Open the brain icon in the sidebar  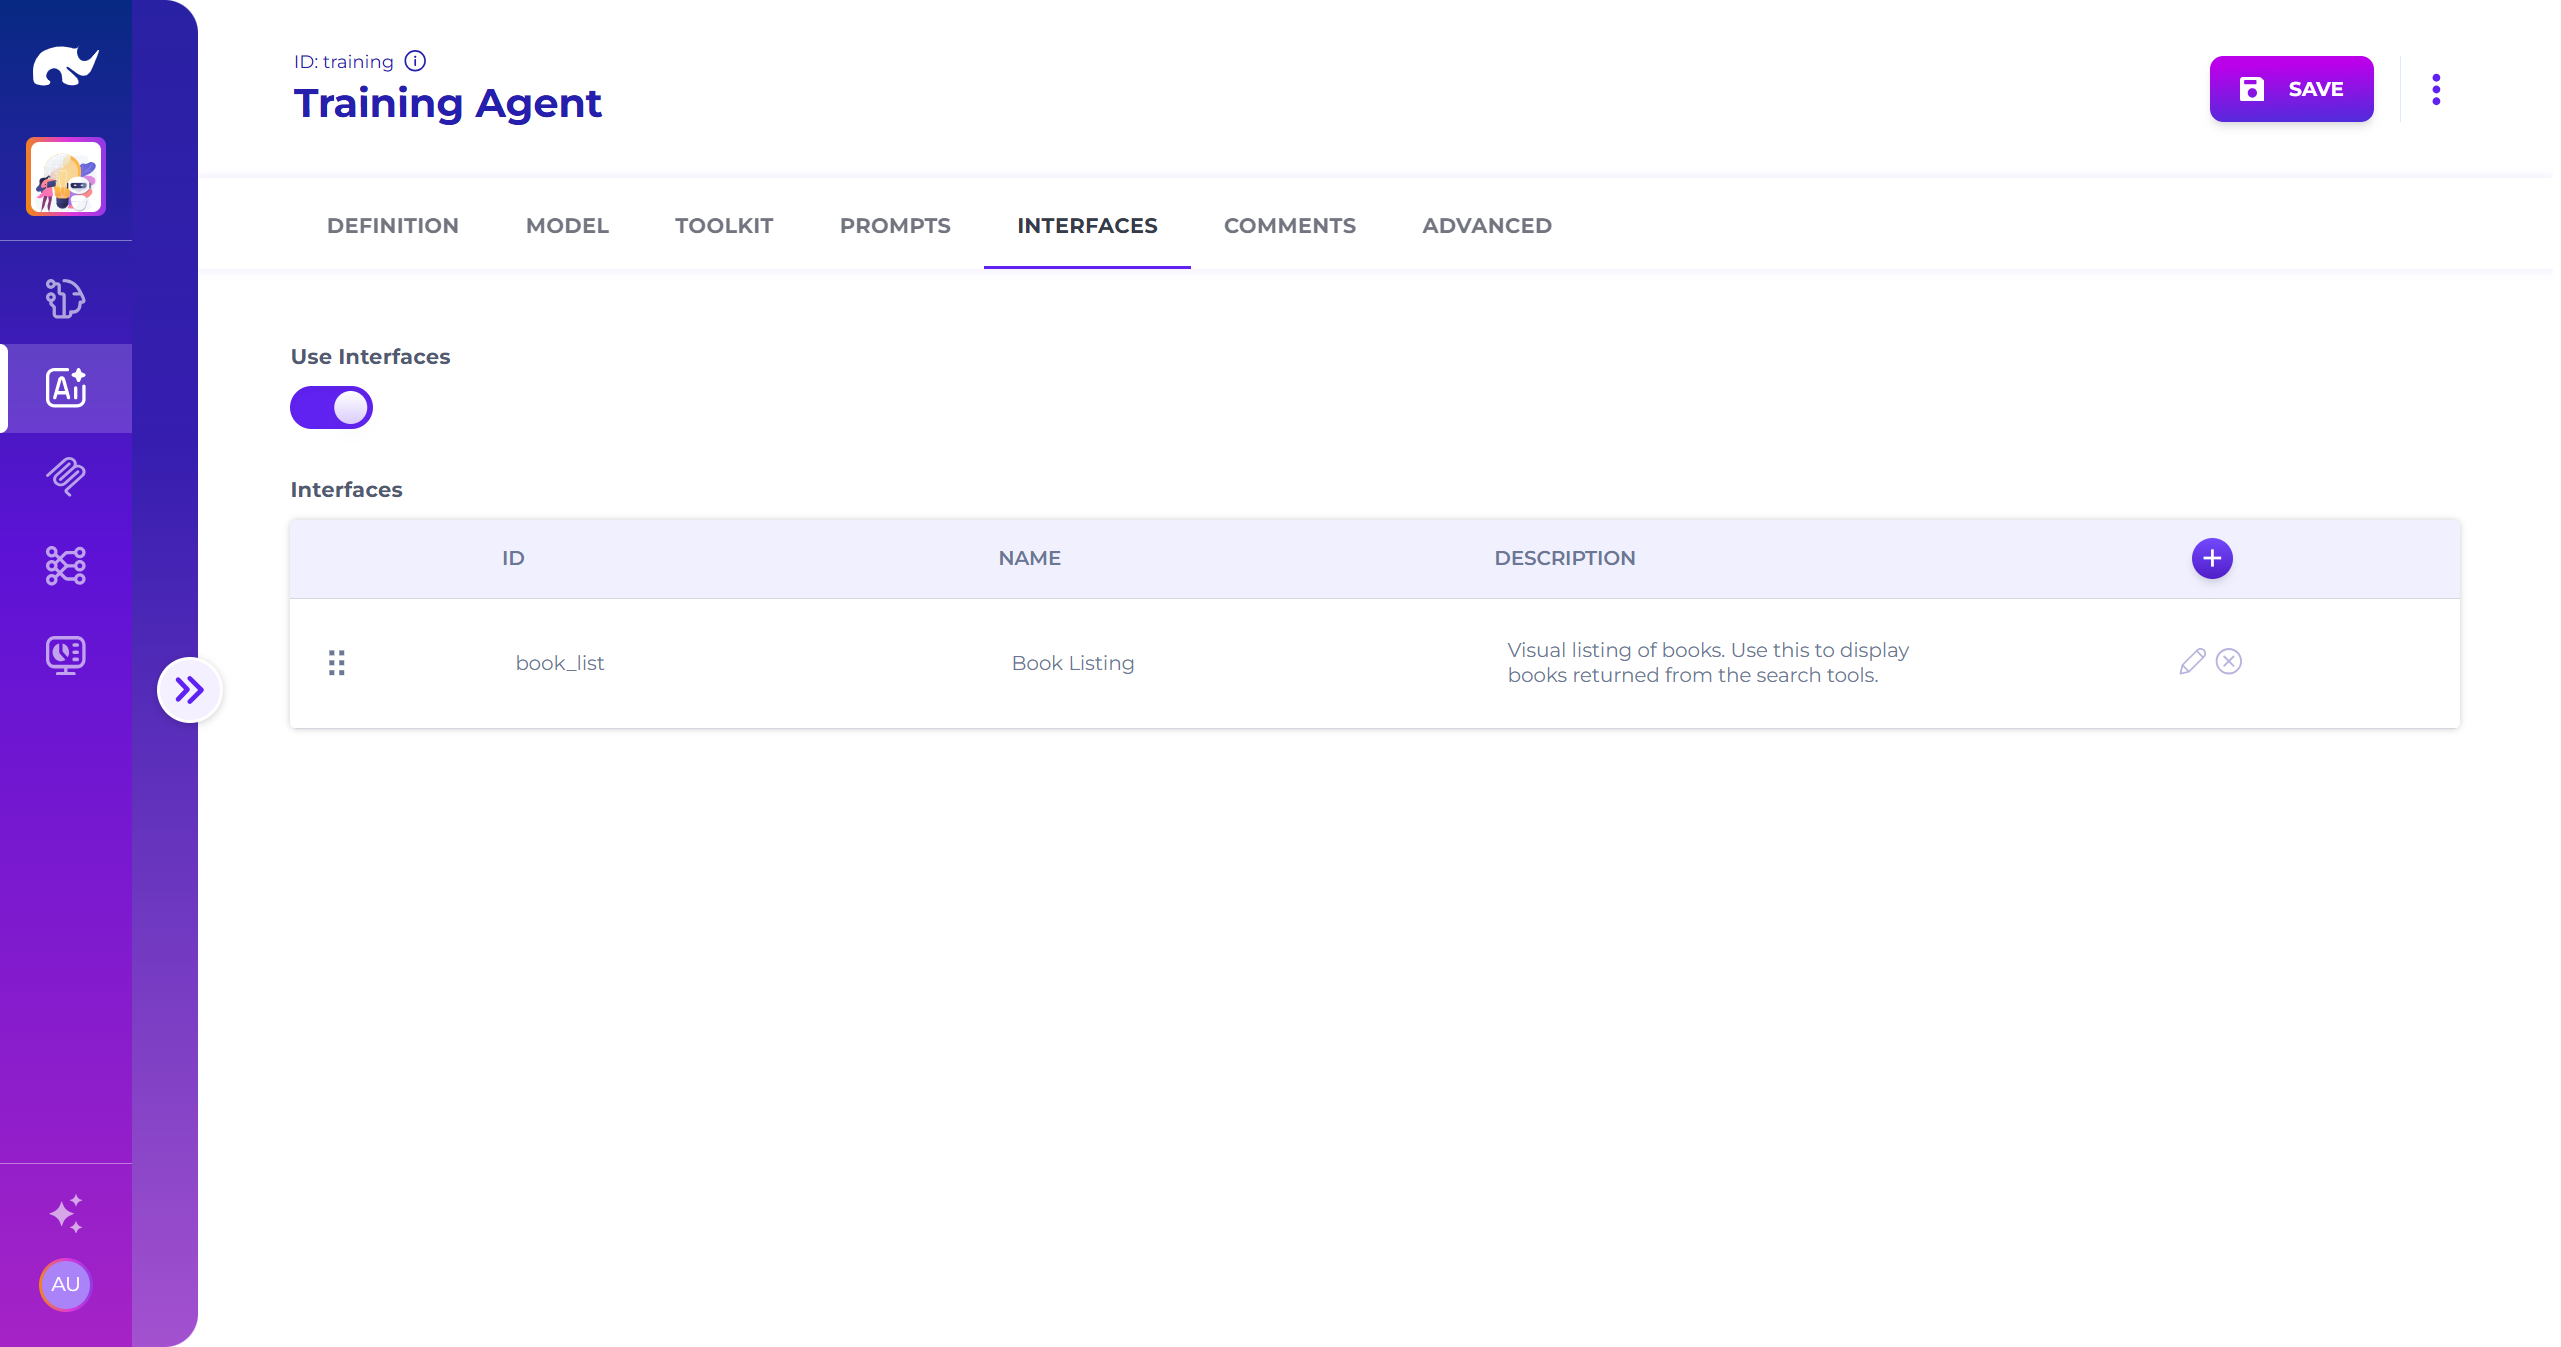(65, 298)
